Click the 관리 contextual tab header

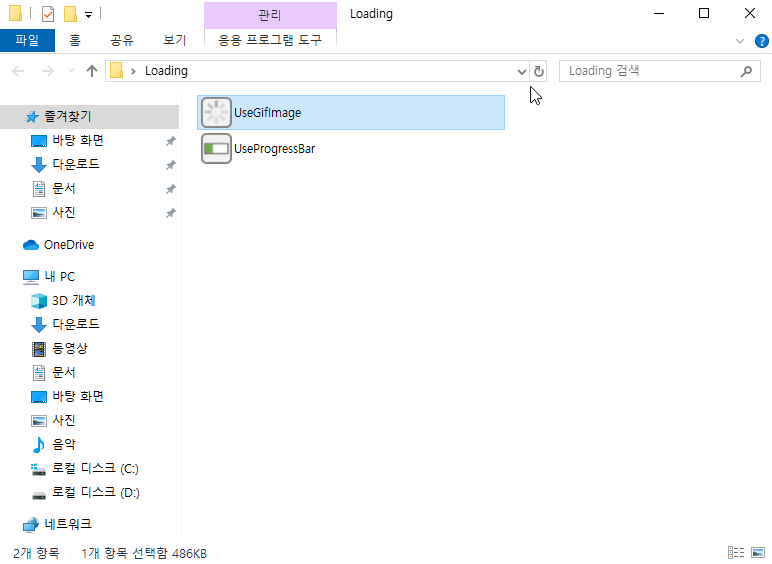tap(270, 15)
